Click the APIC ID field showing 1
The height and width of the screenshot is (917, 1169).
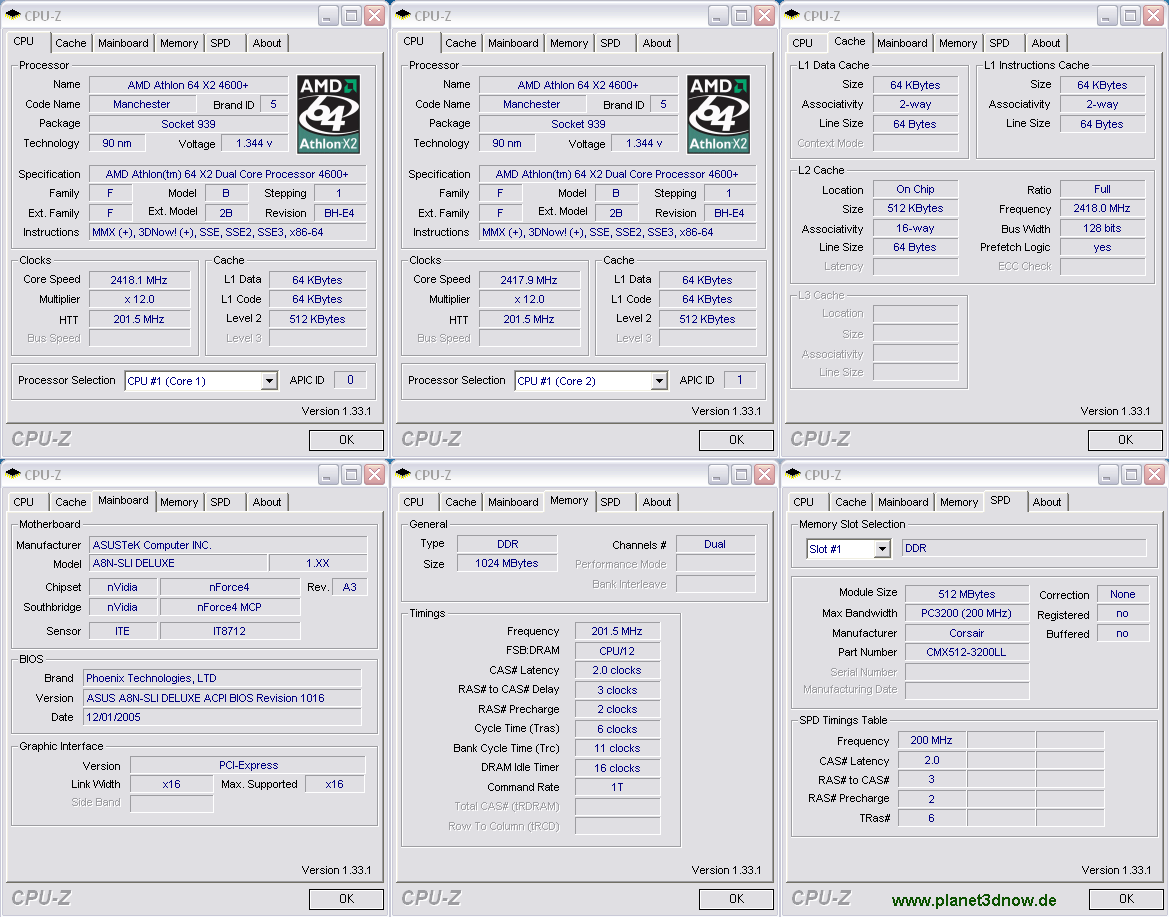[x=740, y=380]
